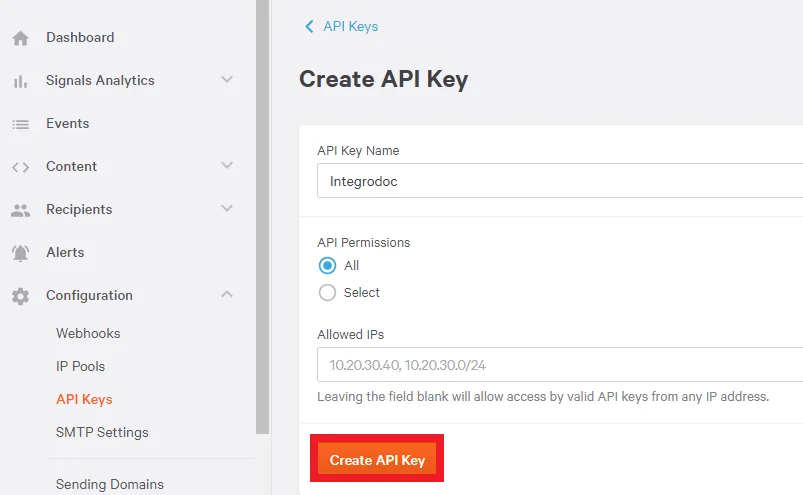Screen dimensions: 803x495
Task: Go back via API Keys breadcrumb link
Action: tap(350, 27)
